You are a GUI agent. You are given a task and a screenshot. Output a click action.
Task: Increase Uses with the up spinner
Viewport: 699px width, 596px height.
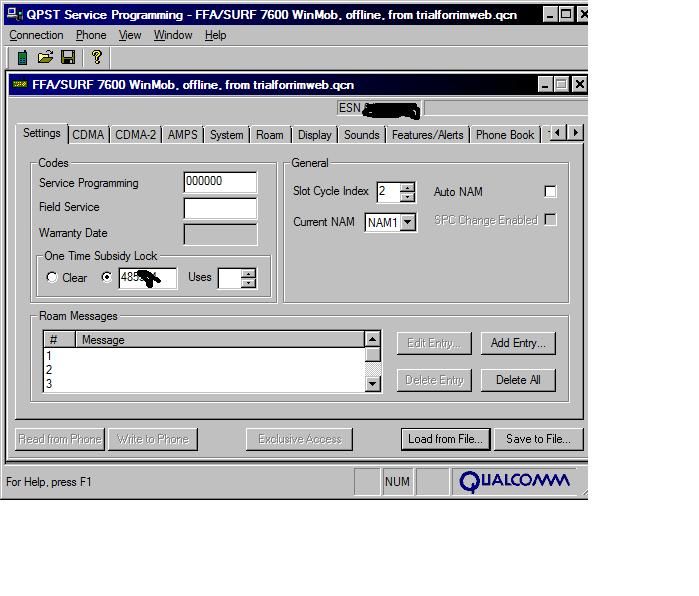click(x=249, y=273)
